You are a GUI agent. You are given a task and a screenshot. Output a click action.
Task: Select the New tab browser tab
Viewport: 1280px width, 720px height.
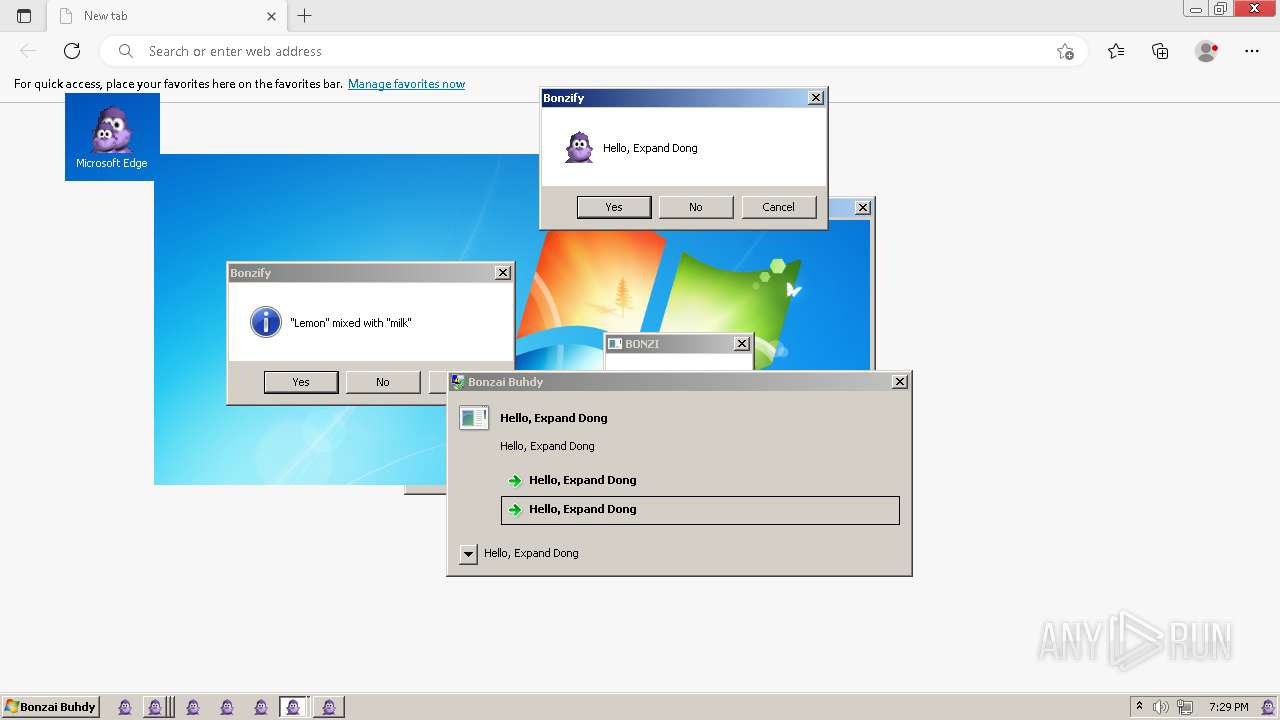(x=168, y=16)
